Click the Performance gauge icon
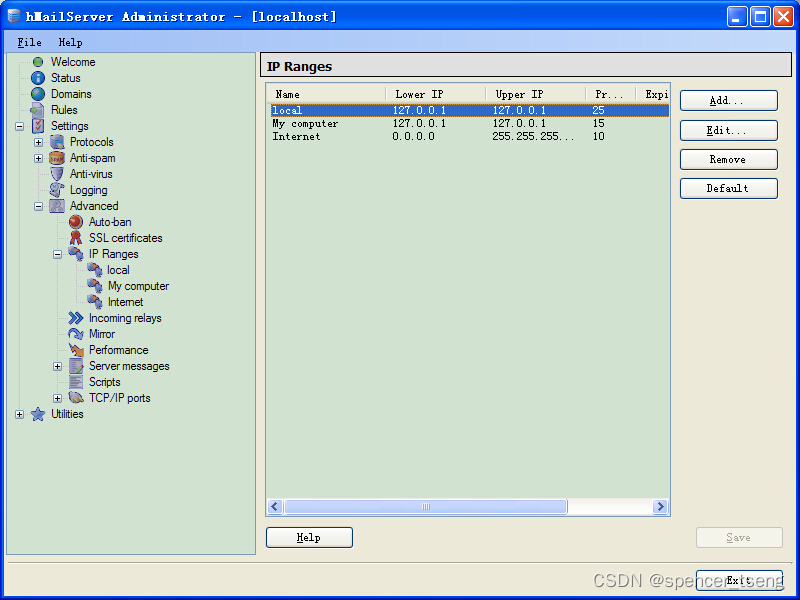The image size is (800, 600). click(78, 349)
